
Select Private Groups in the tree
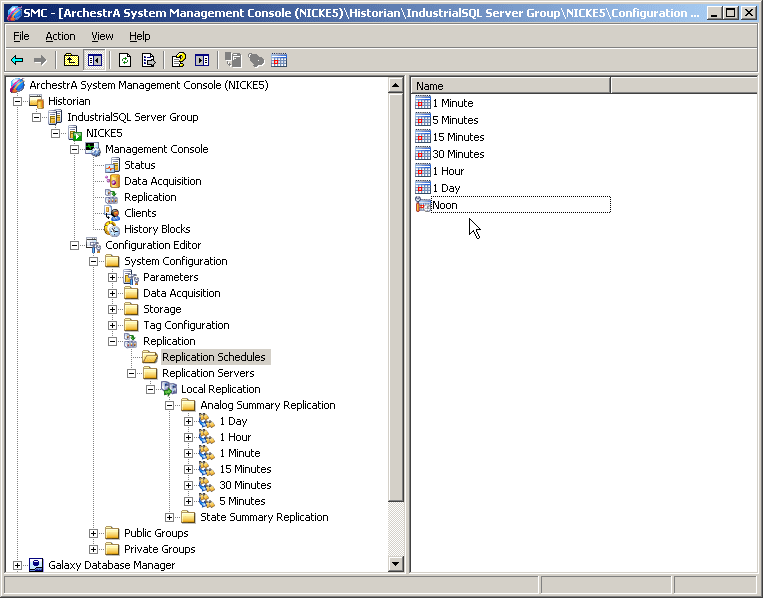click(x=160, y=549)
